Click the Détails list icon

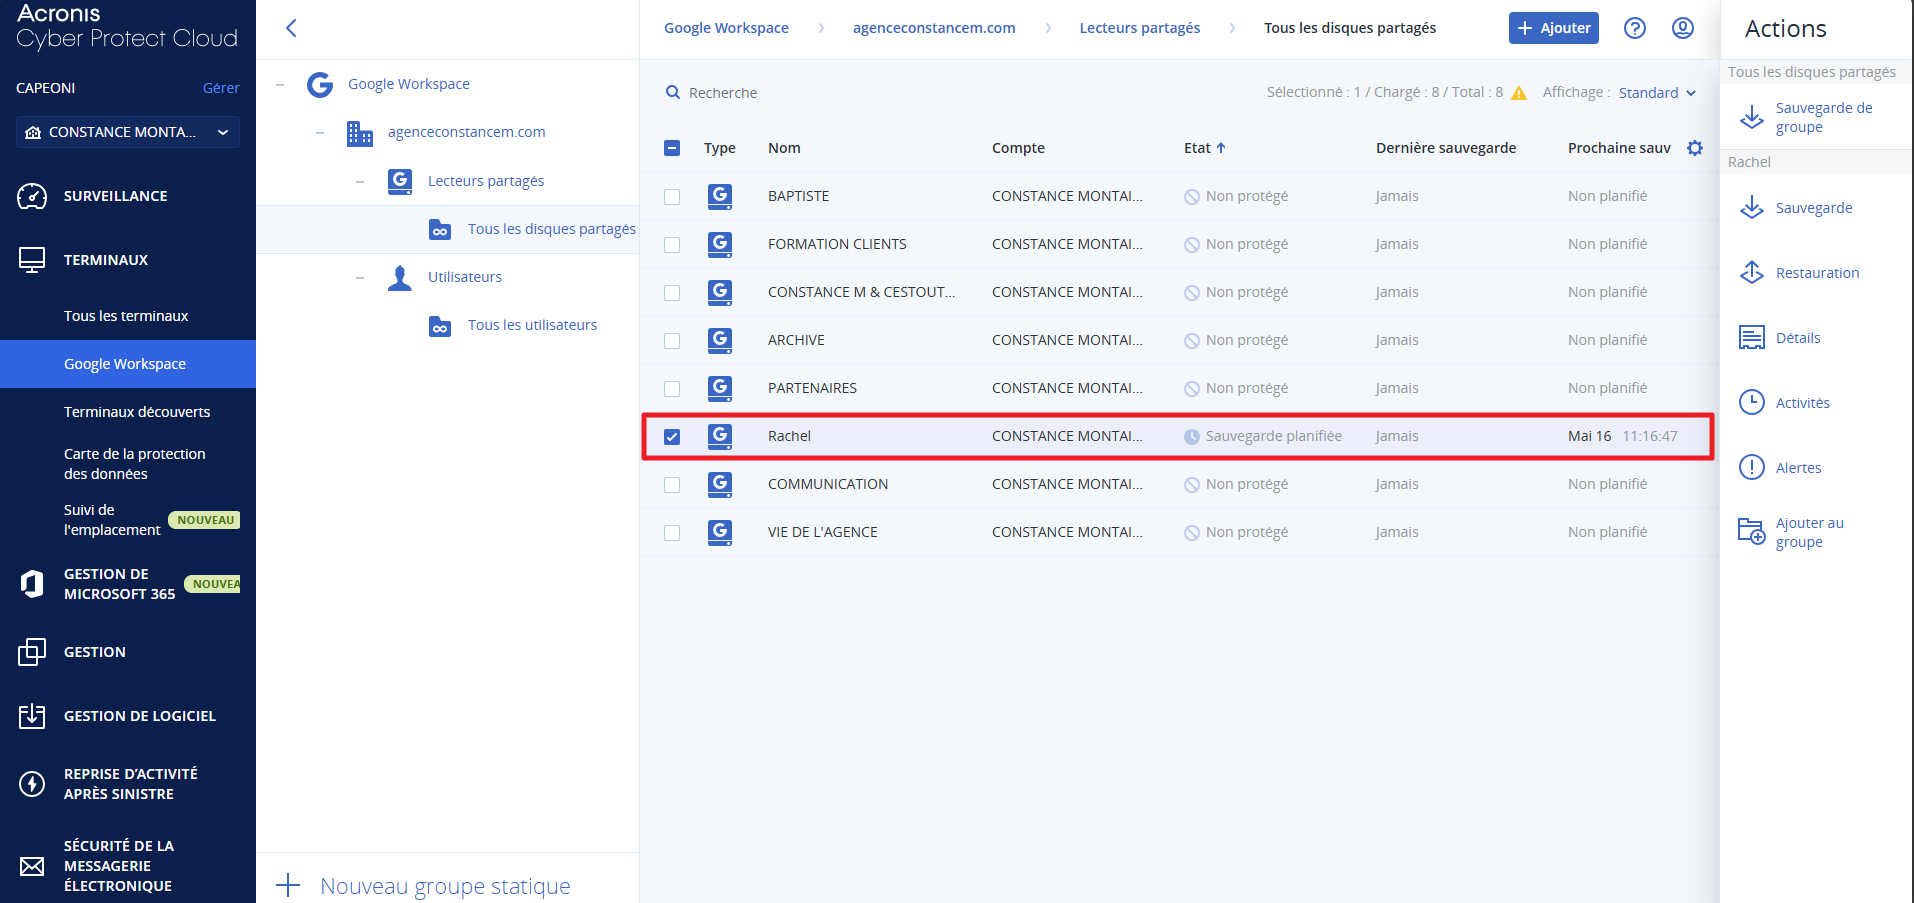[1752, 337]
